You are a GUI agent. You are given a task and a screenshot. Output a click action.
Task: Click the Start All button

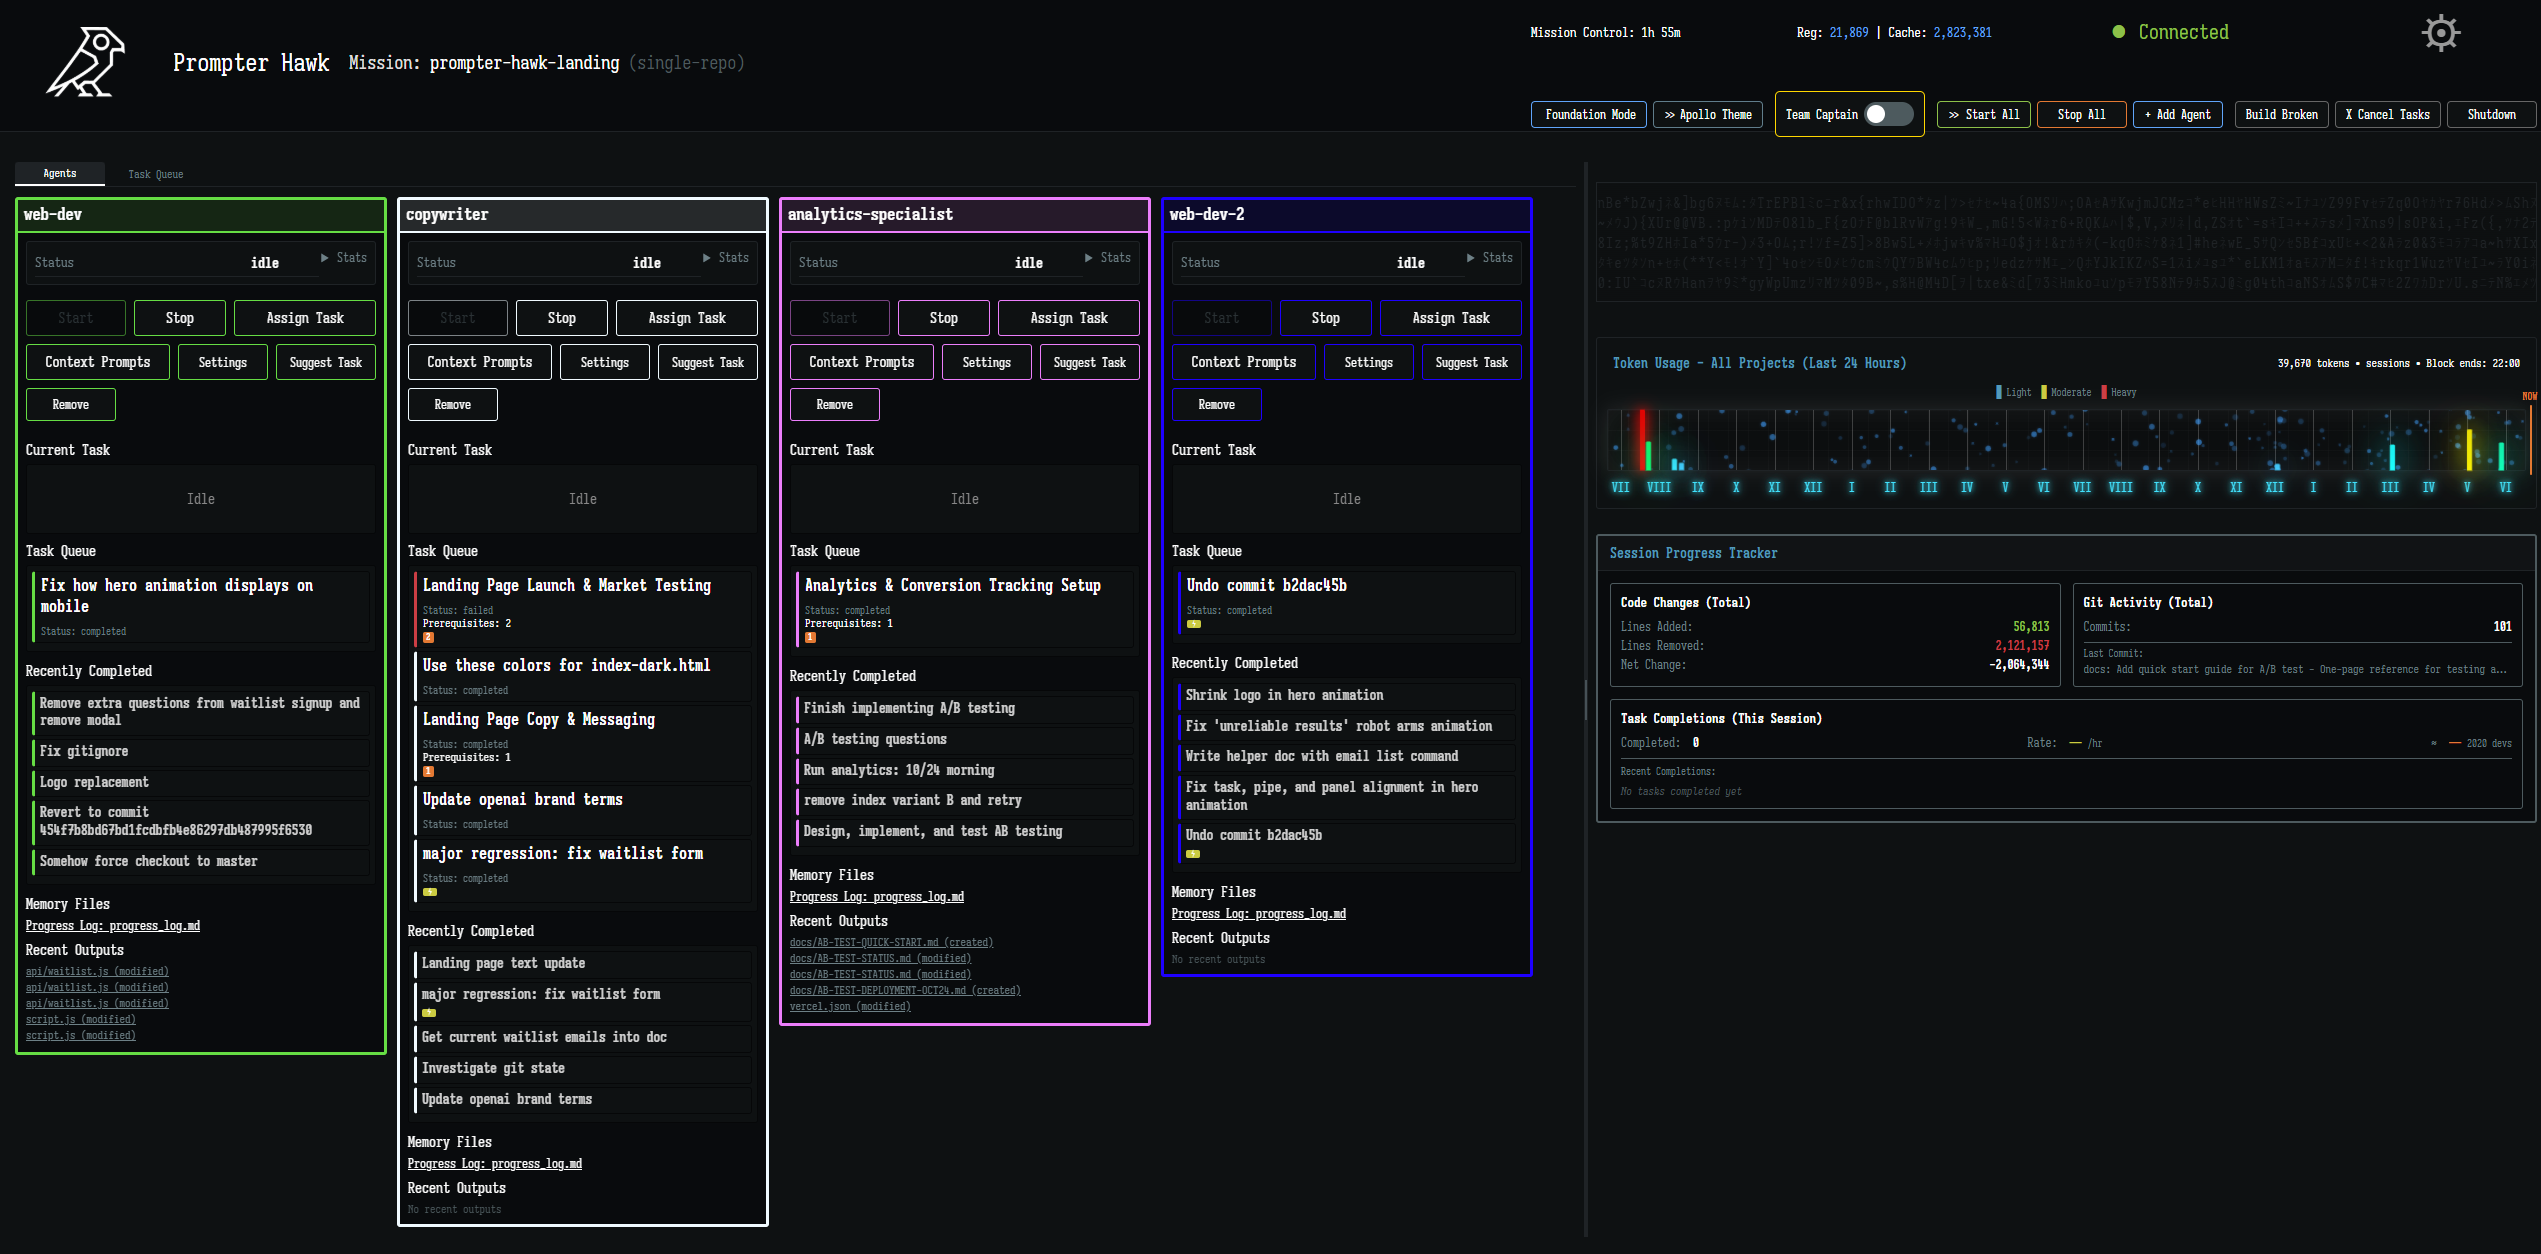tap(1984, 114)
